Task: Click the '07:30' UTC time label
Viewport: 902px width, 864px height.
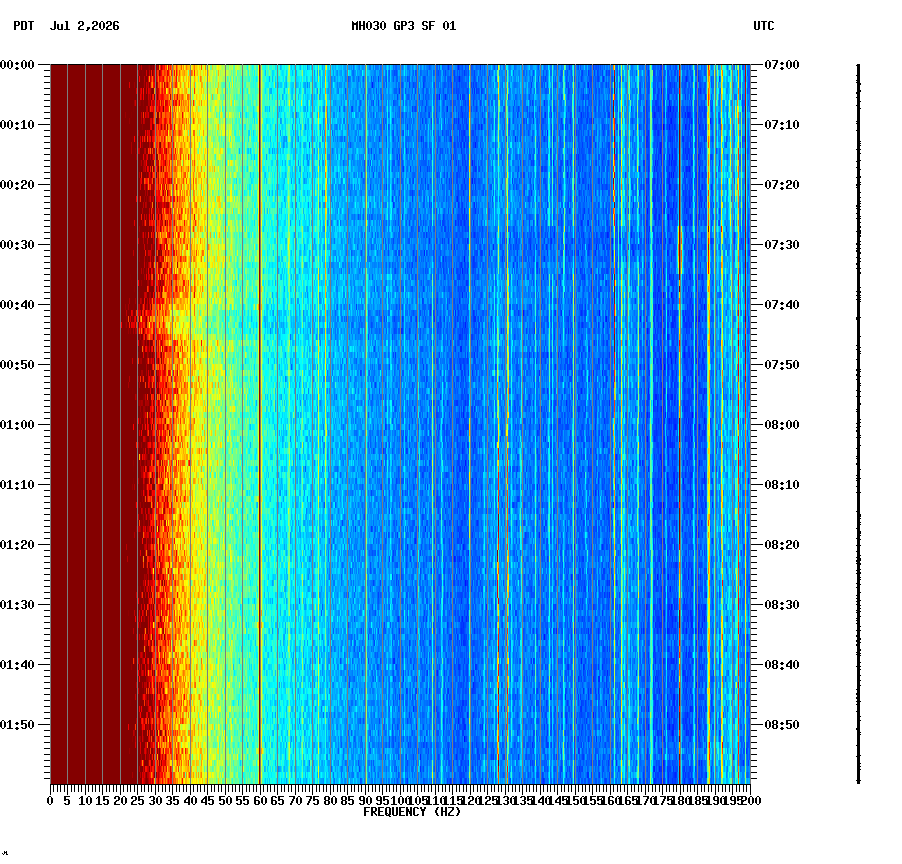Action: [782, 244]
